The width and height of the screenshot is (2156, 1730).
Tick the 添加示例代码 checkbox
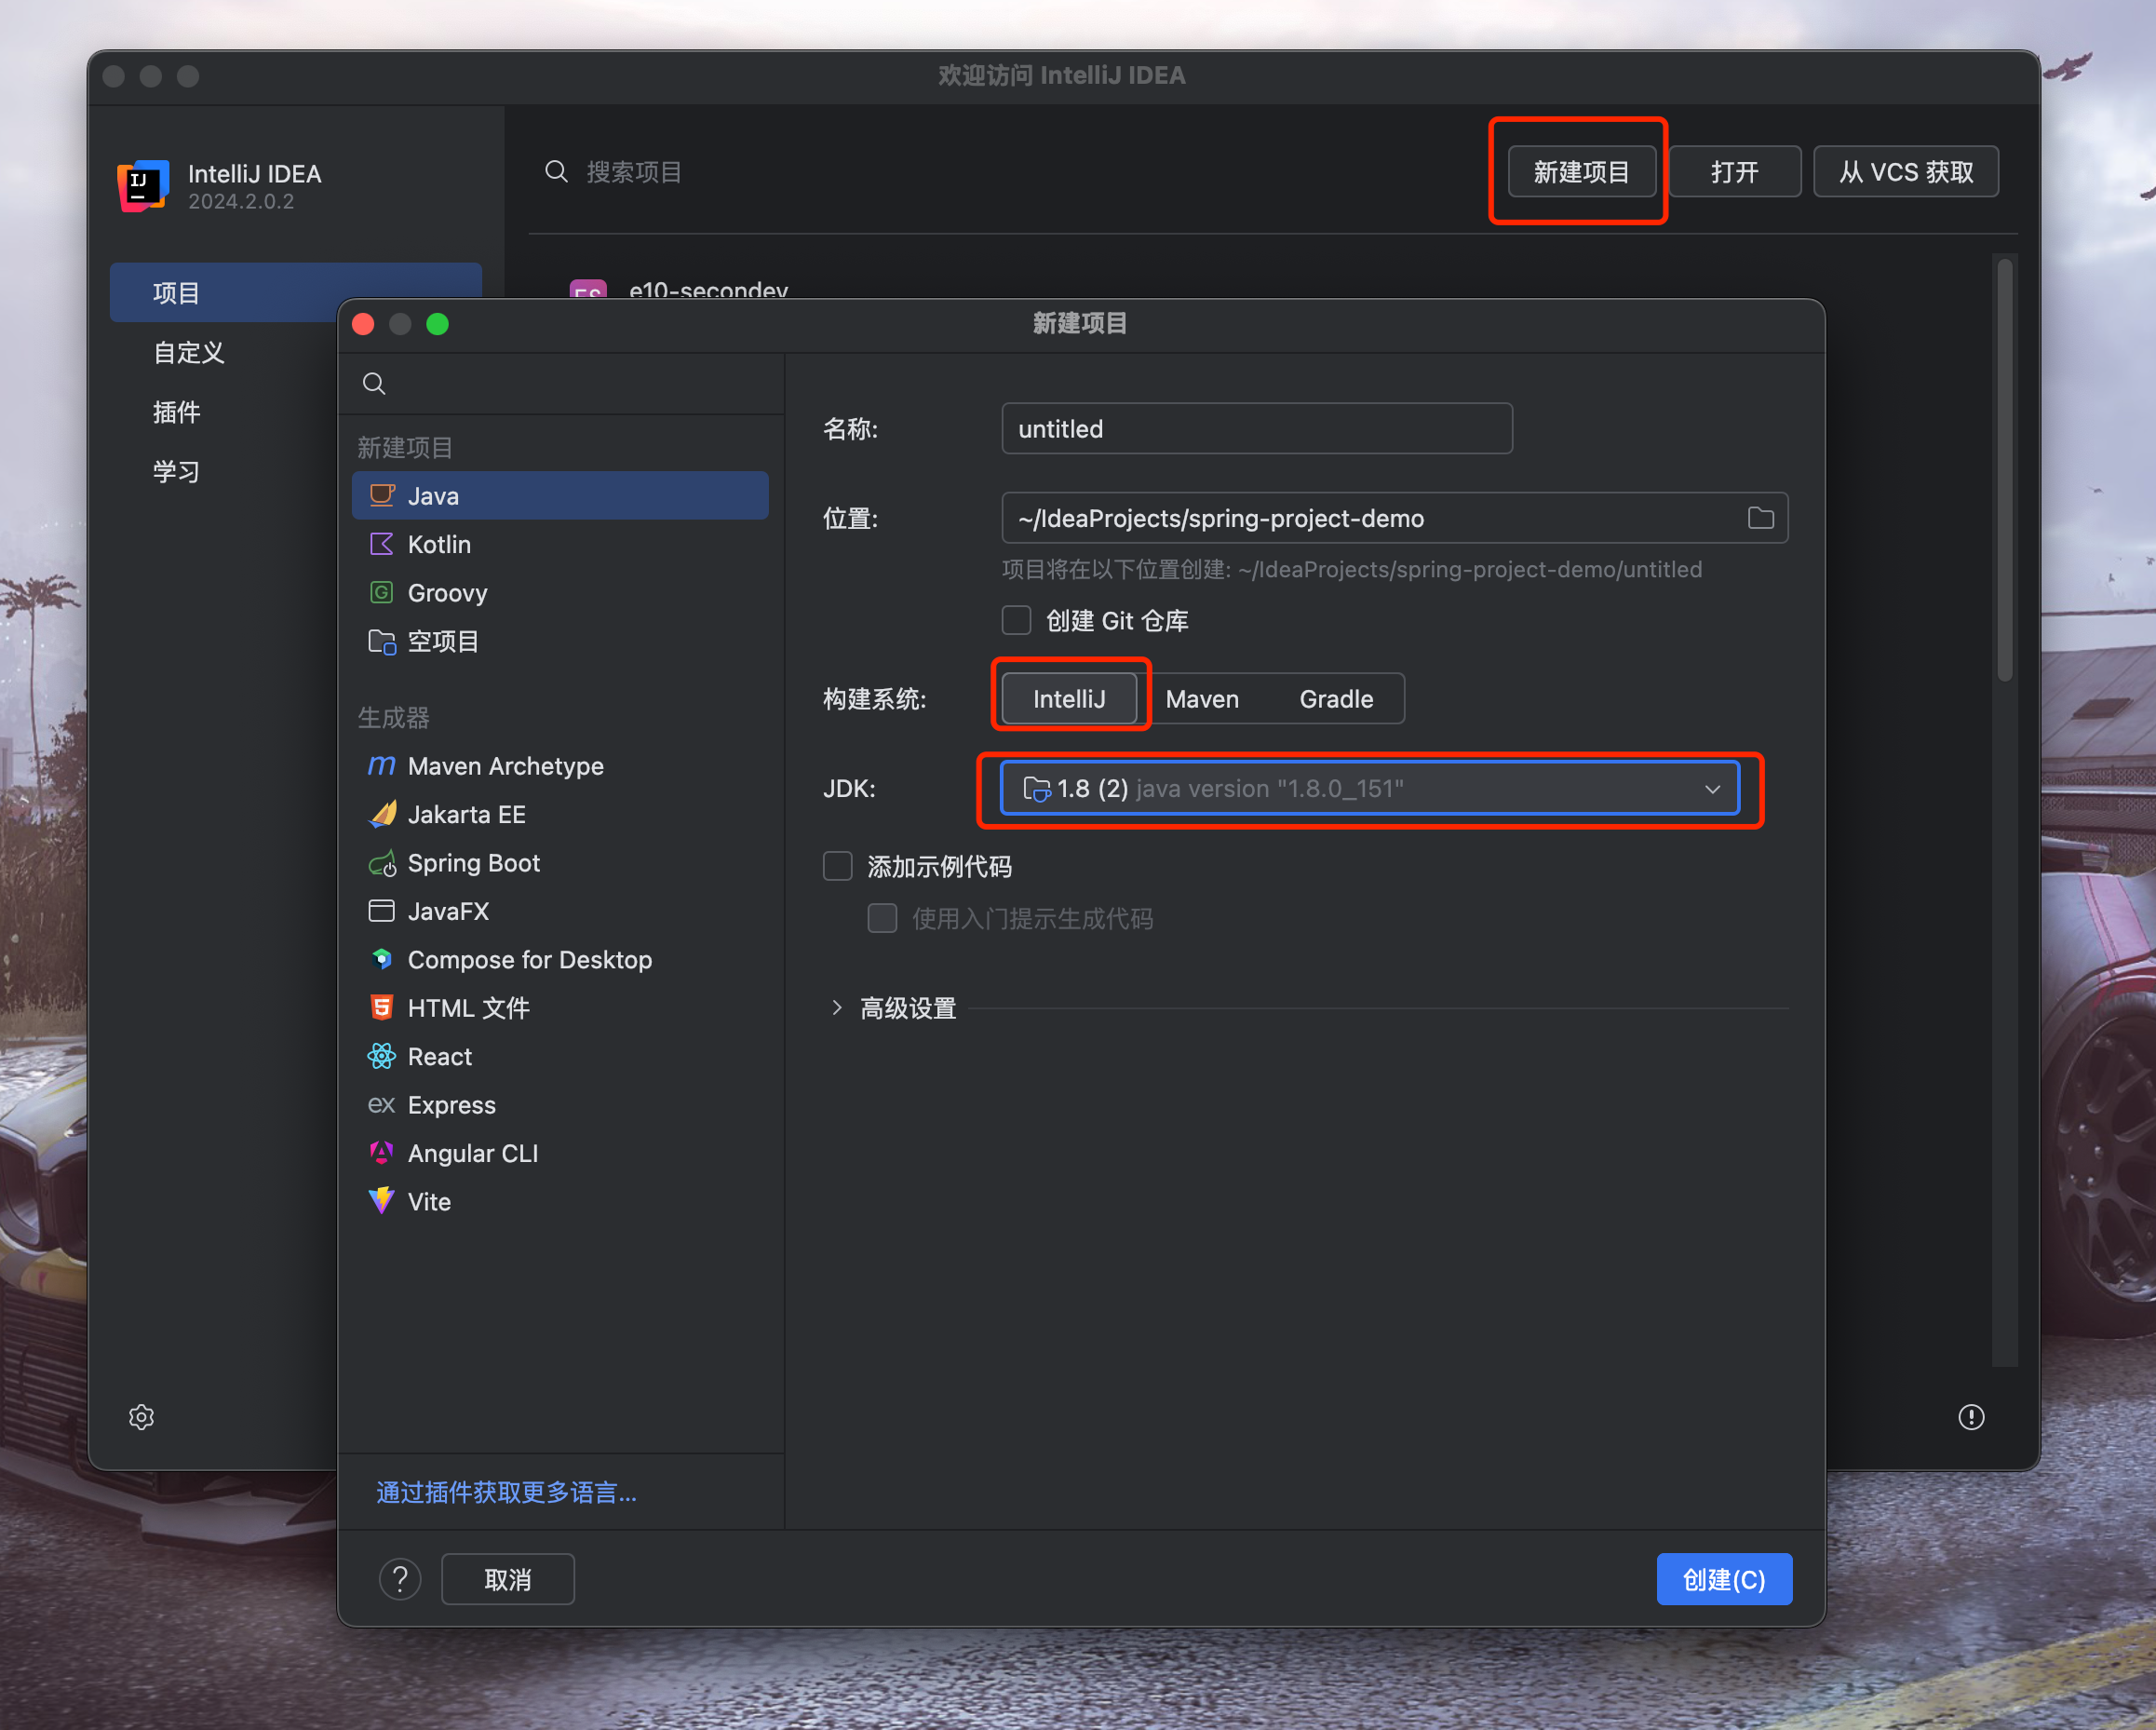click(837, 866)
